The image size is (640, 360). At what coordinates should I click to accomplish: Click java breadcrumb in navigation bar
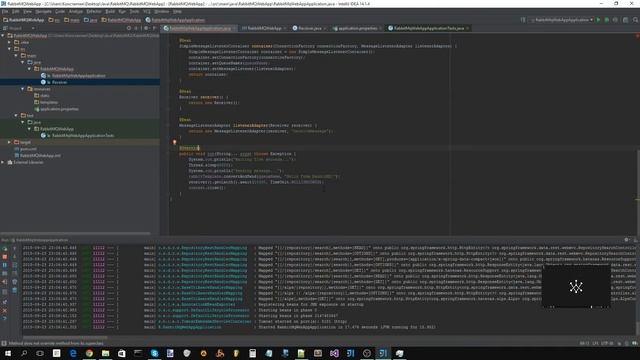[91, 20]
